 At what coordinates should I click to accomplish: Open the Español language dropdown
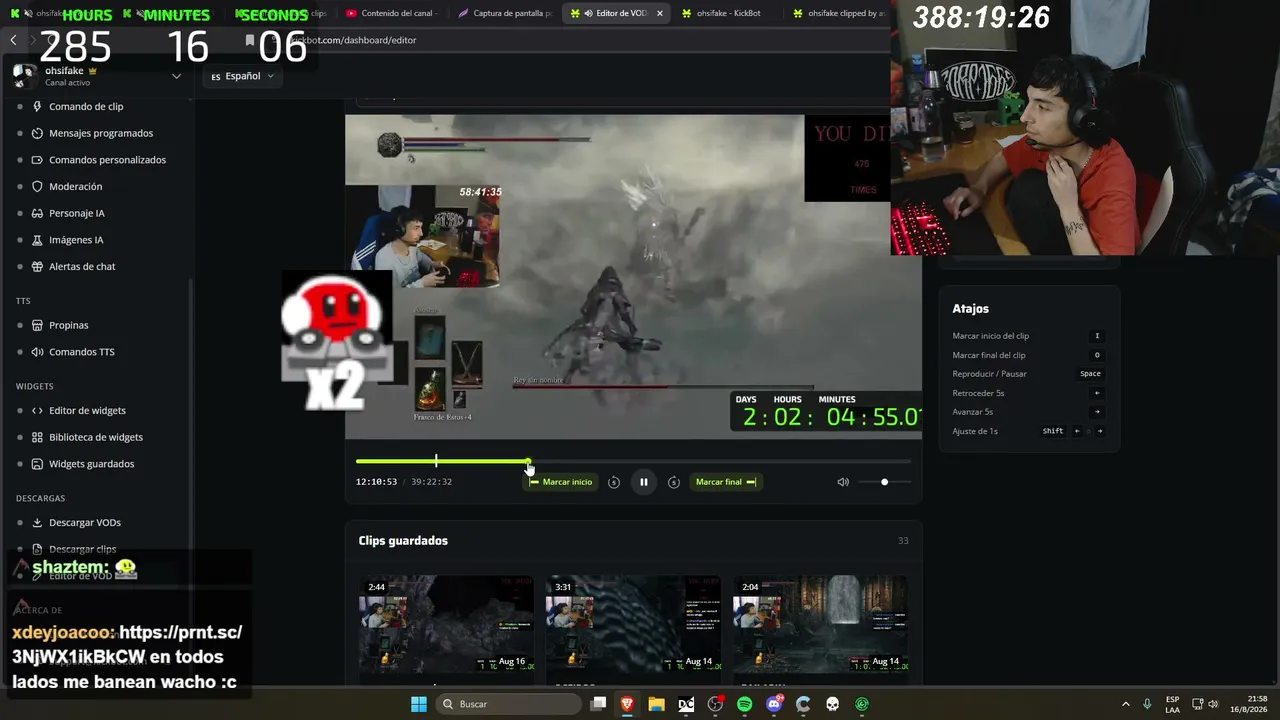tap(242, 76)
